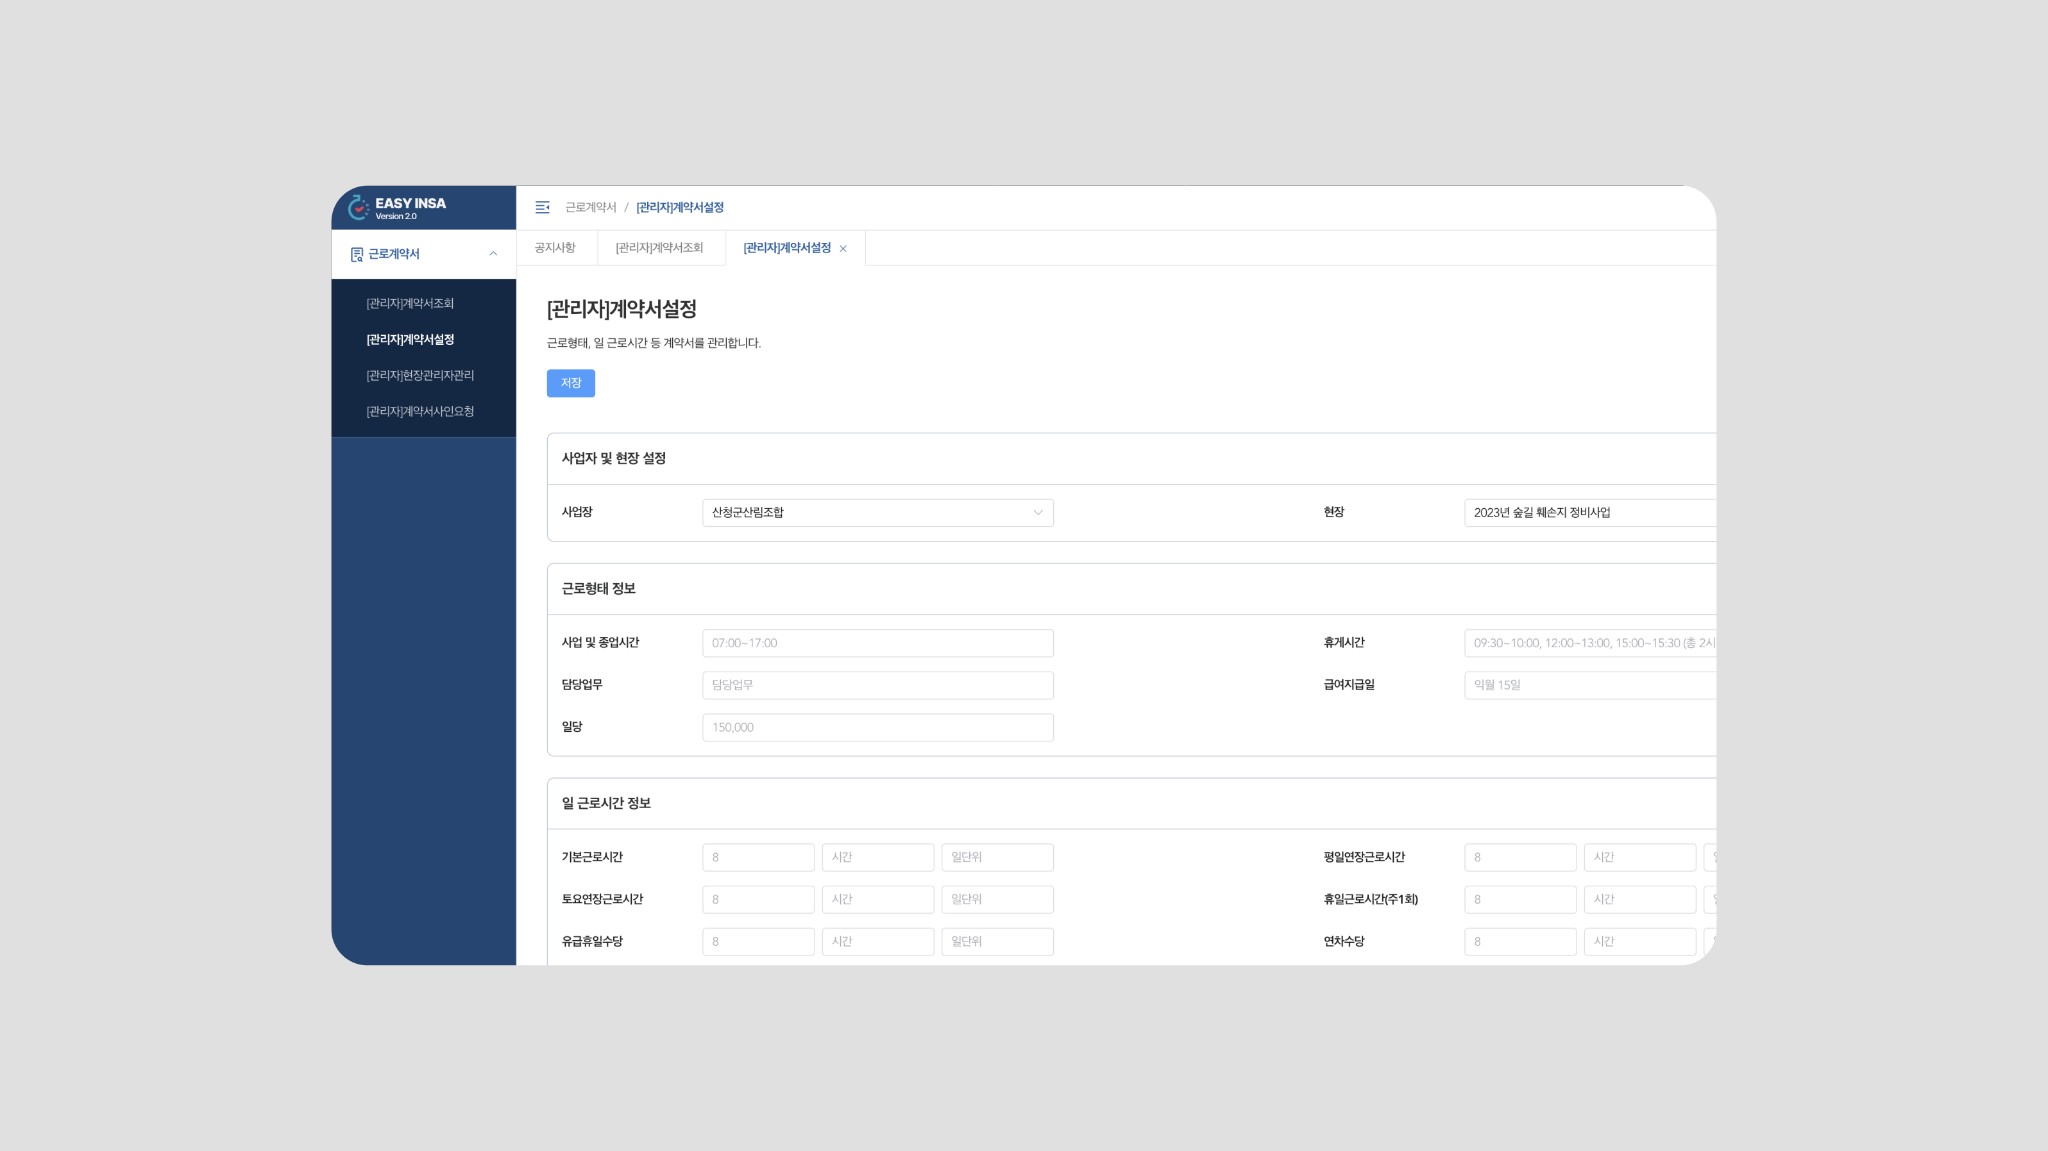Switch to the [관리자]계약서조회 tab
This screenshot has height=1151, width=2048.
click(659, 248)
